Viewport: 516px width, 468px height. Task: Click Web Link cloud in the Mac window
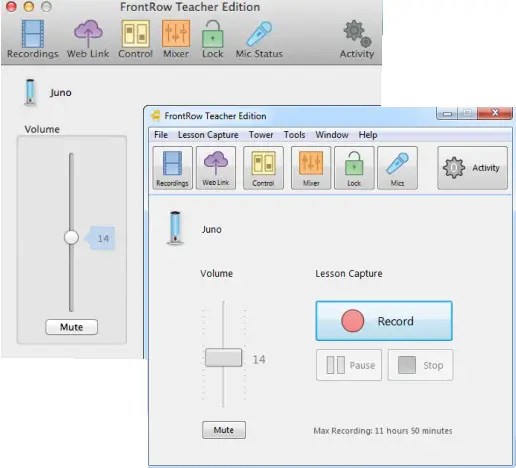click(x=88, y=39)
